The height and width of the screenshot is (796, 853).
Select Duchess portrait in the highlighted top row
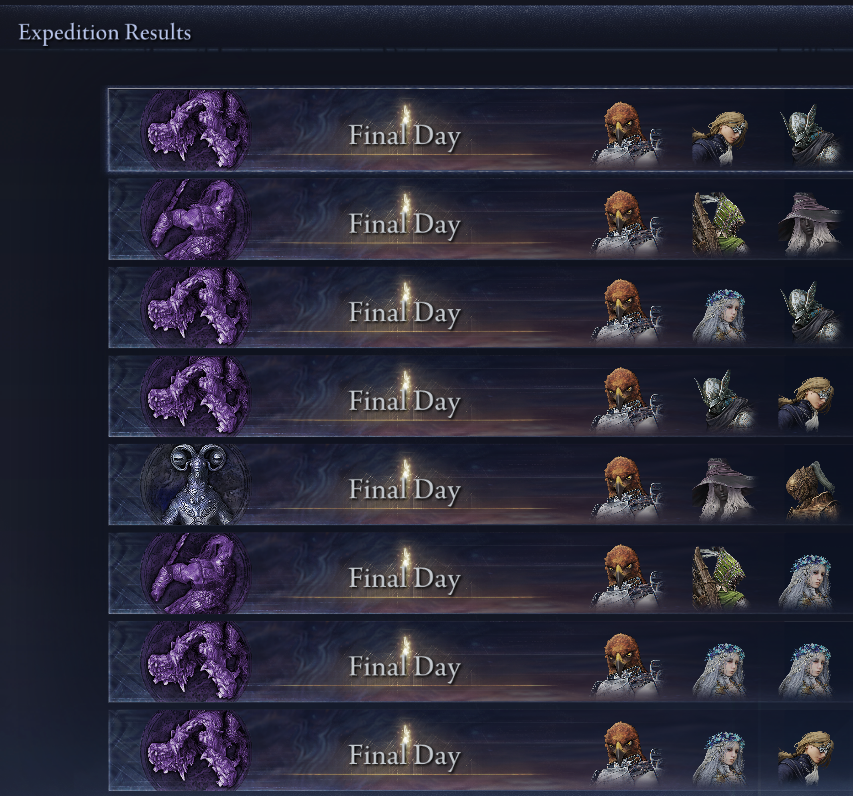click(720, 137)
